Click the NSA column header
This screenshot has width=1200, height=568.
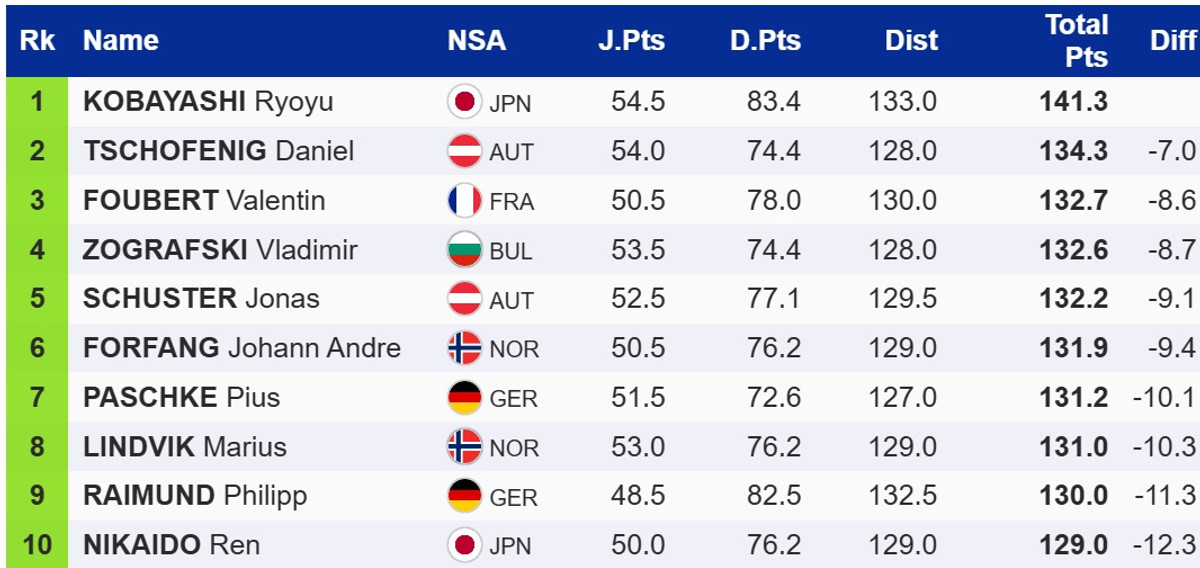[476, 41]
